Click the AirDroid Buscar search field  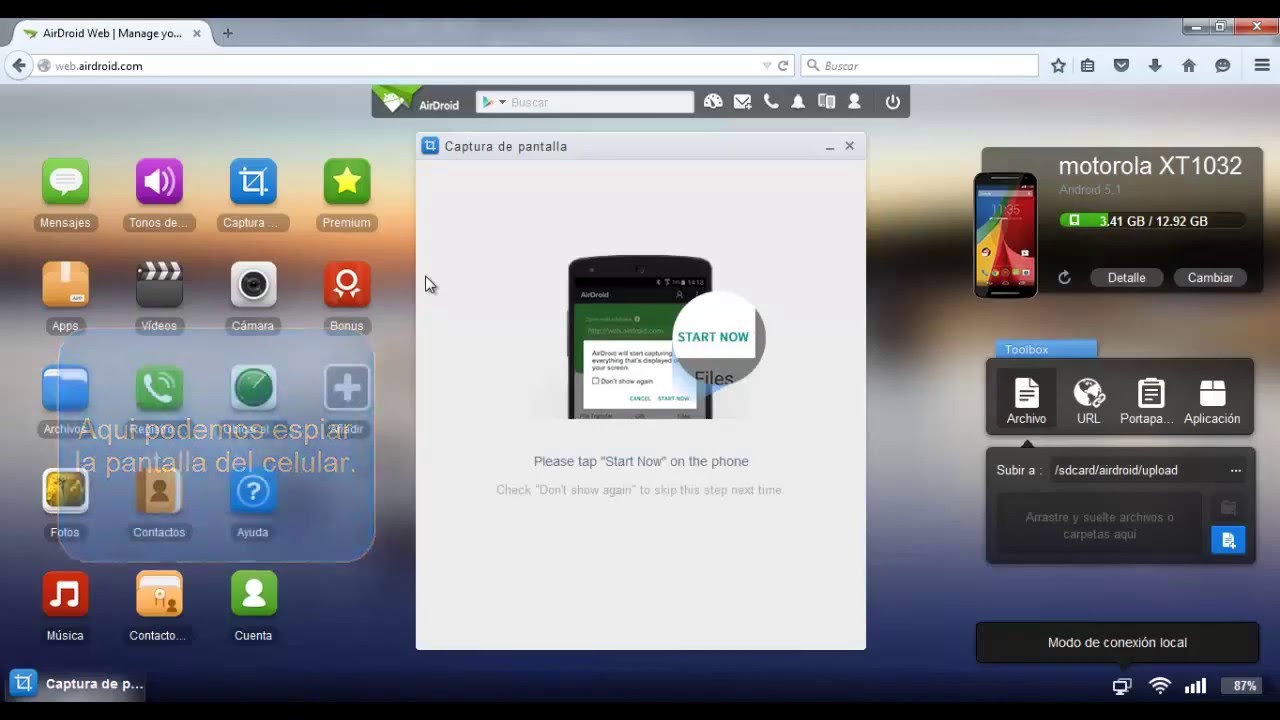pos(600,102)
